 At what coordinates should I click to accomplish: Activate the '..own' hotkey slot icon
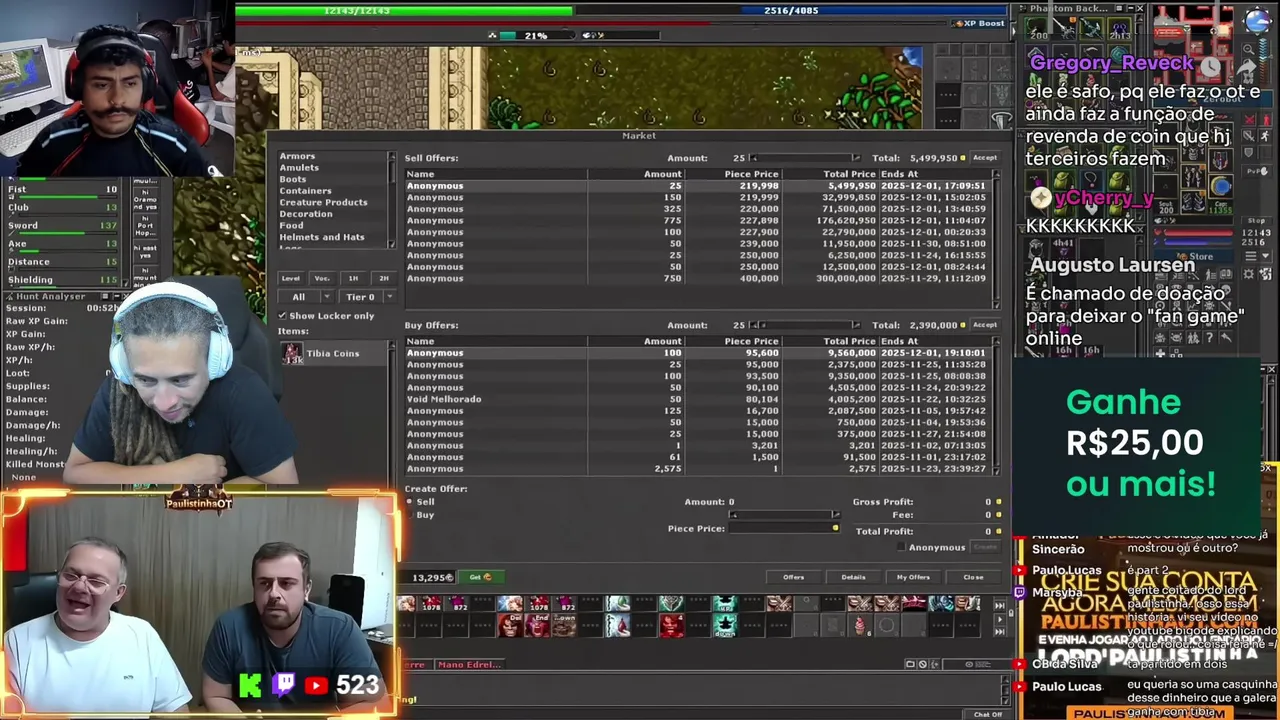564,625
